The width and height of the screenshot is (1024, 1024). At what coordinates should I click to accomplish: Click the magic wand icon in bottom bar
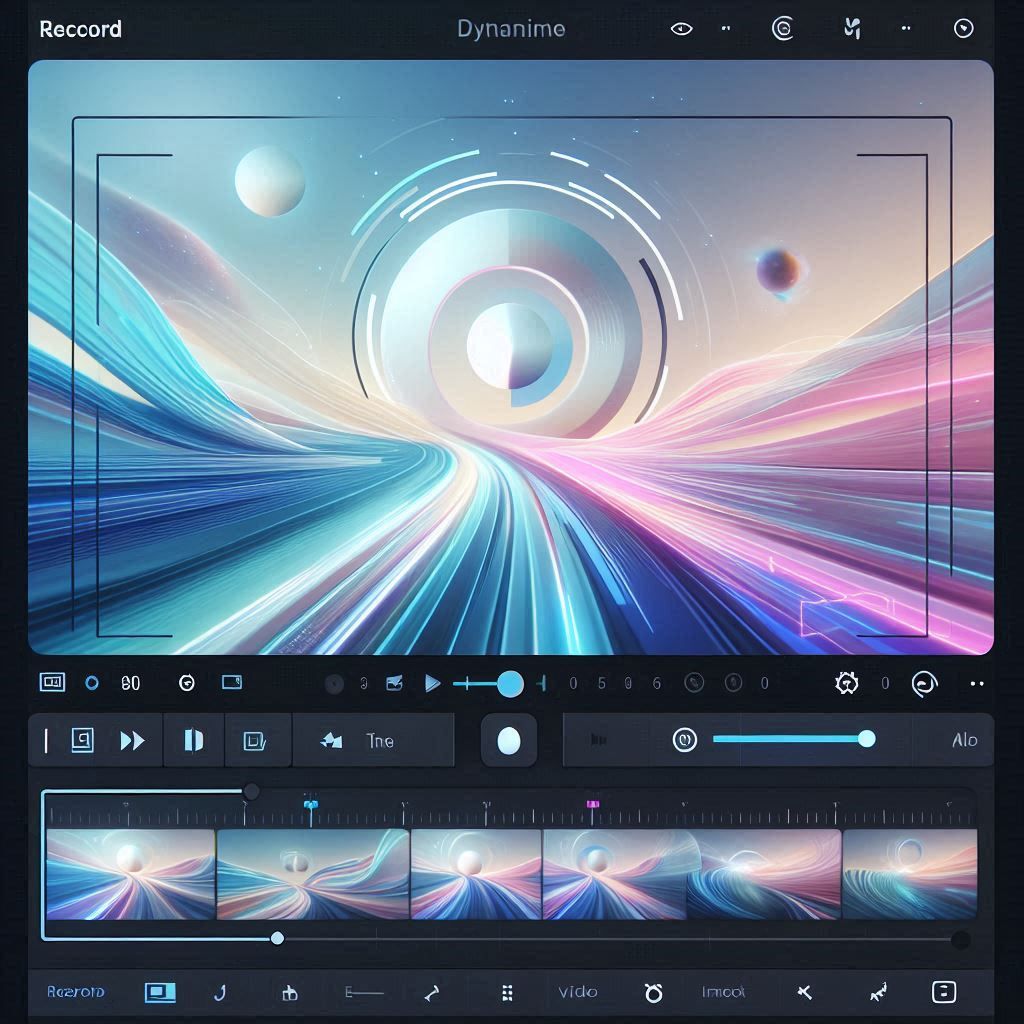click(878, 993)
